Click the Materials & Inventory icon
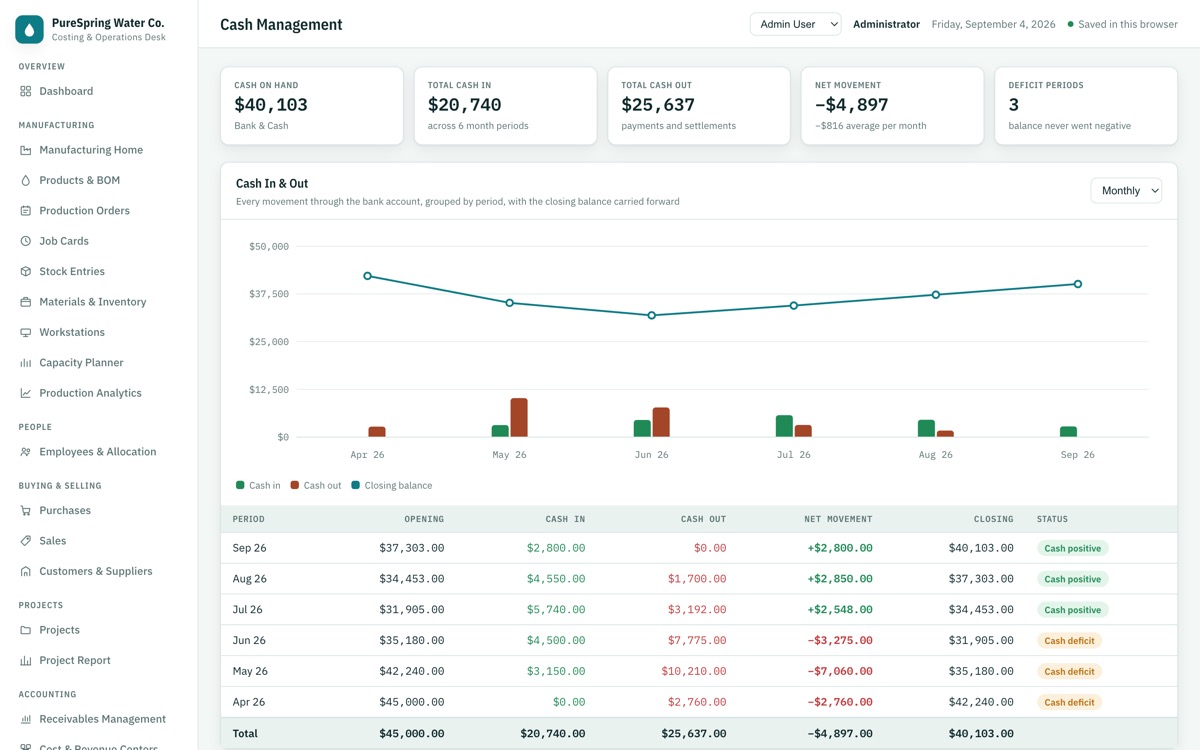Screen dimensions: 1200x750 (26, 302)
